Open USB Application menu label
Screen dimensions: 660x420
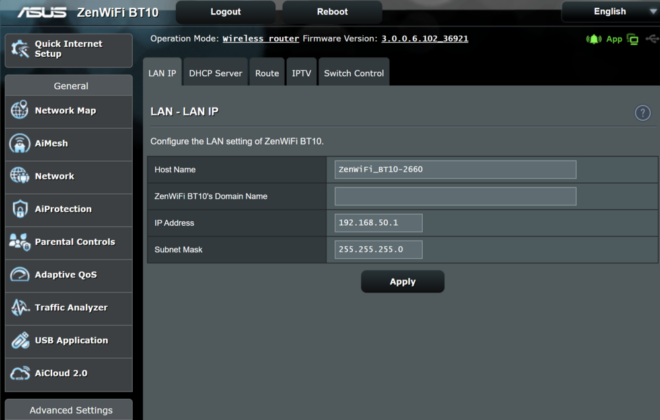pos(71,340)
